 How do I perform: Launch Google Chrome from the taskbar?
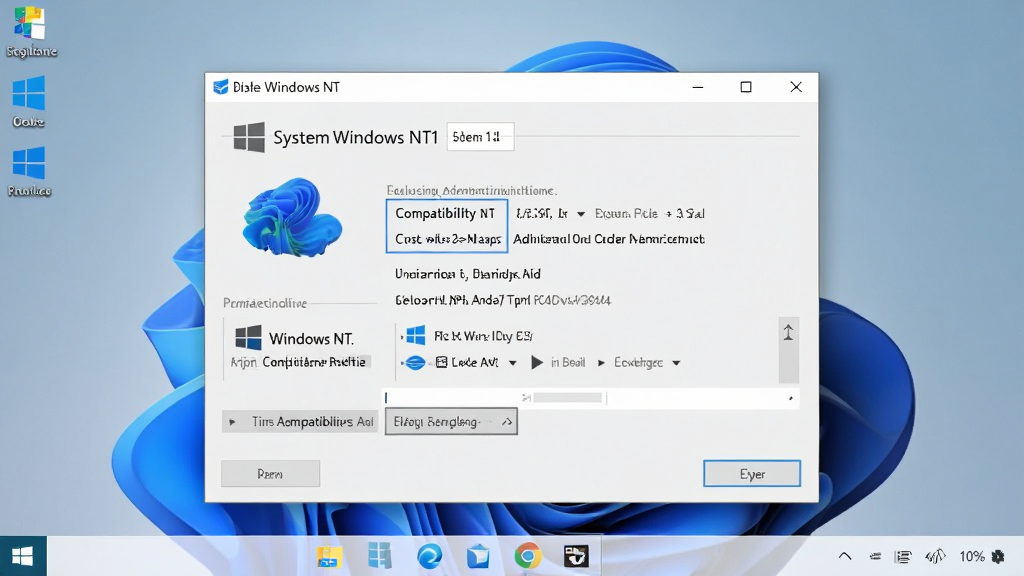tap(527, 556)
